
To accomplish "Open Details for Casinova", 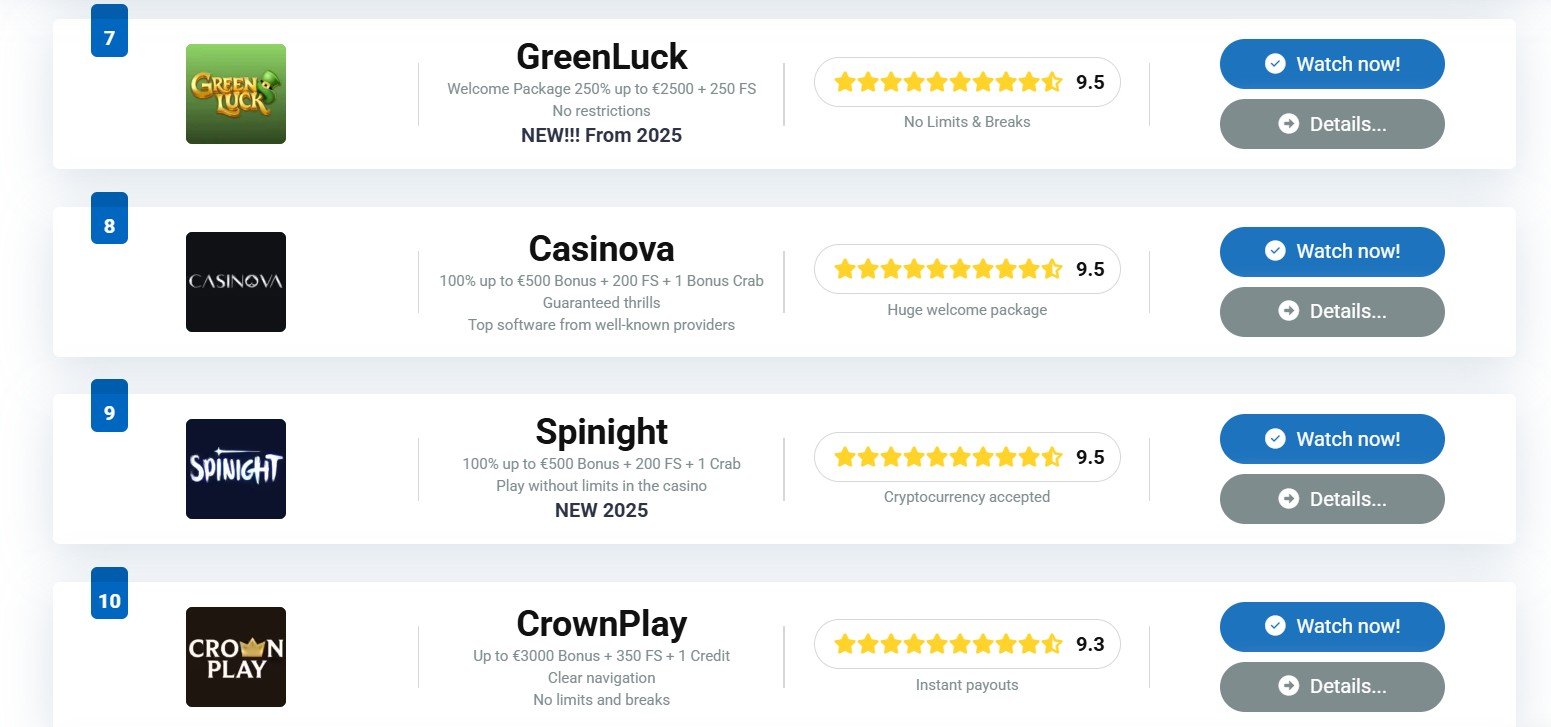I will 1332,311.
